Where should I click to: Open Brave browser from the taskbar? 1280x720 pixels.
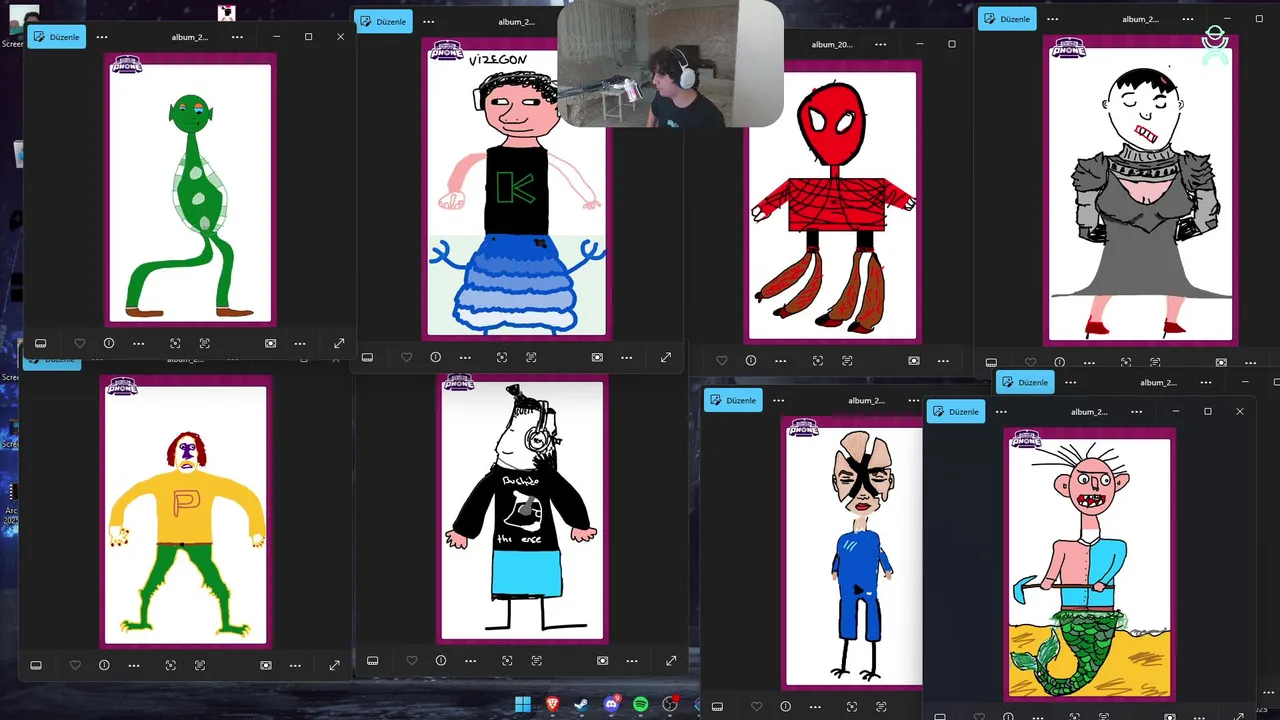553,704
